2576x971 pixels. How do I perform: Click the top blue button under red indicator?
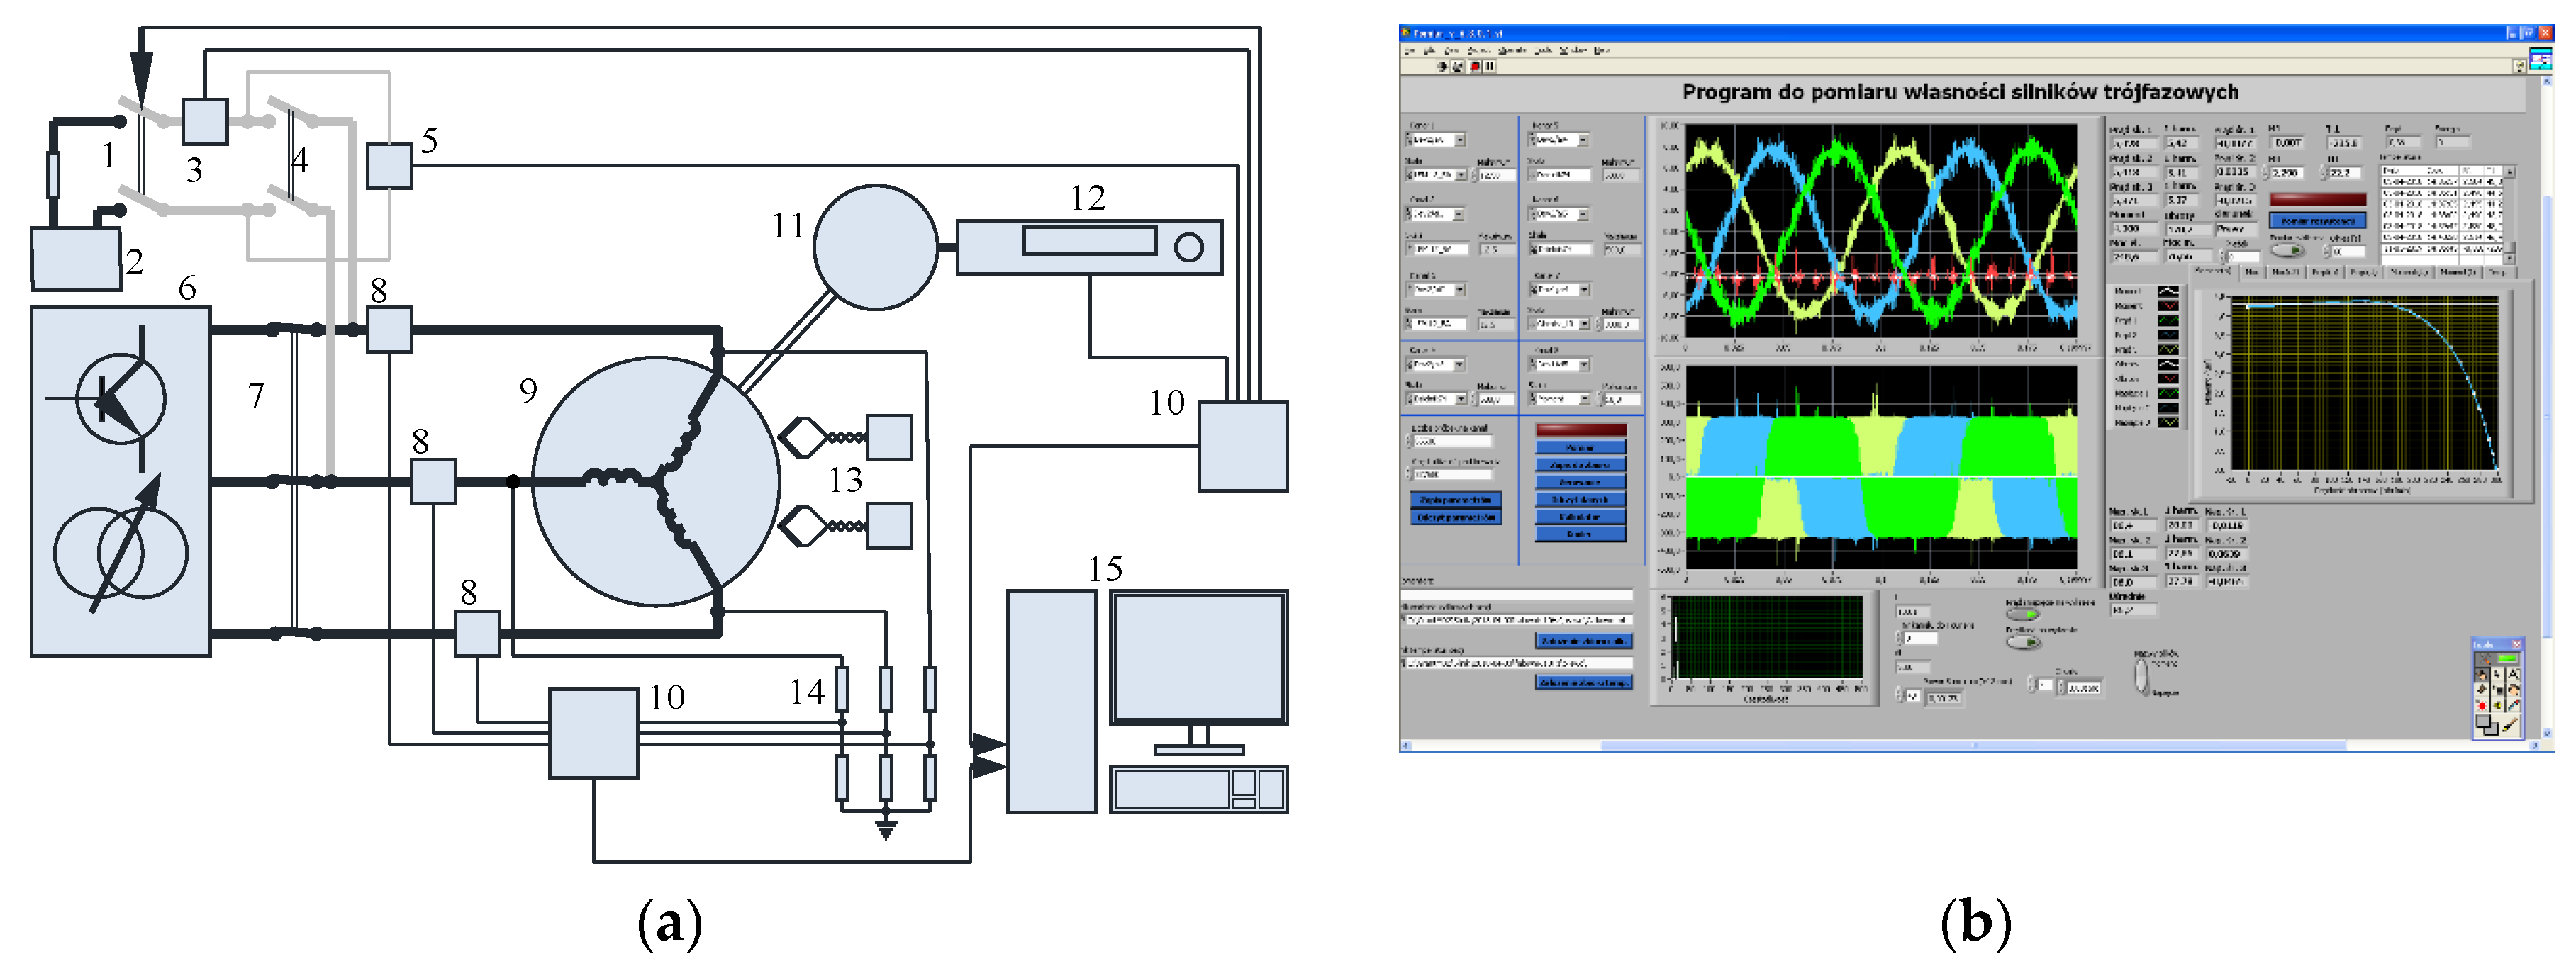click(x=1581, y=447)
